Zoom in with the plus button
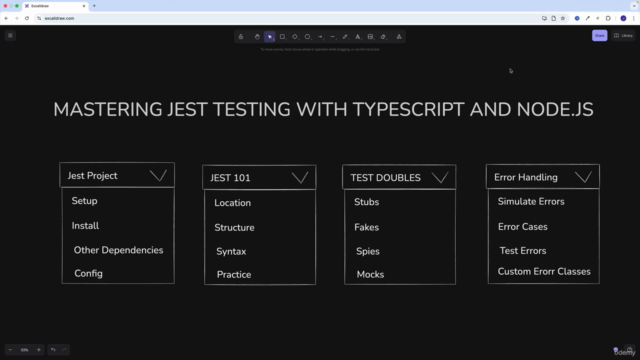Image resolution: width=640 pixels, height=360 pixels. [39, 350]
